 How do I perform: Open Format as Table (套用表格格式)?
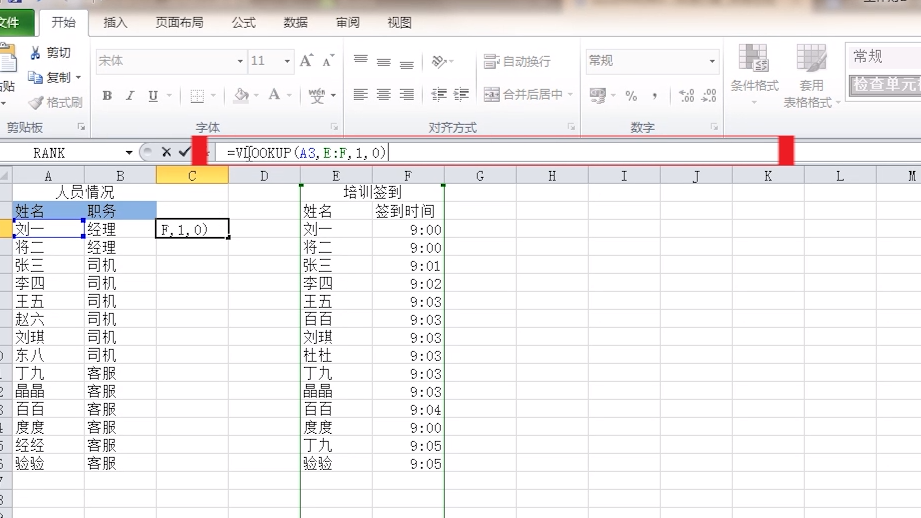[811, 76]
